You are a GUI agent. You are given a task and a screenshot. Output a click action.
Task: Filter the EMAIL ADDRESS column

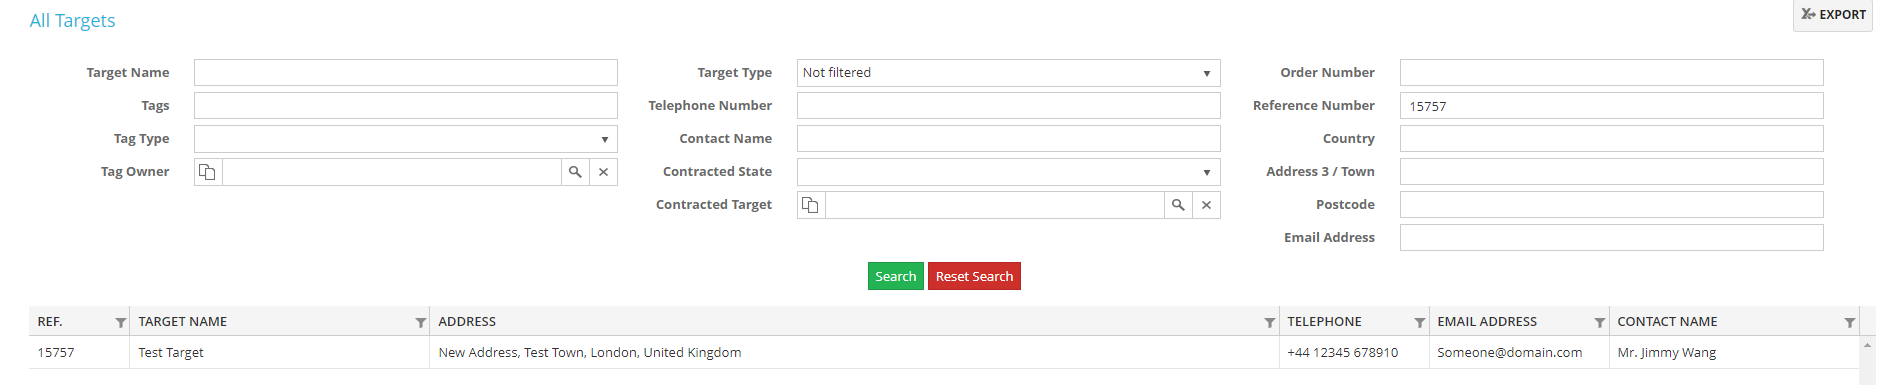tap(1600, 322)
